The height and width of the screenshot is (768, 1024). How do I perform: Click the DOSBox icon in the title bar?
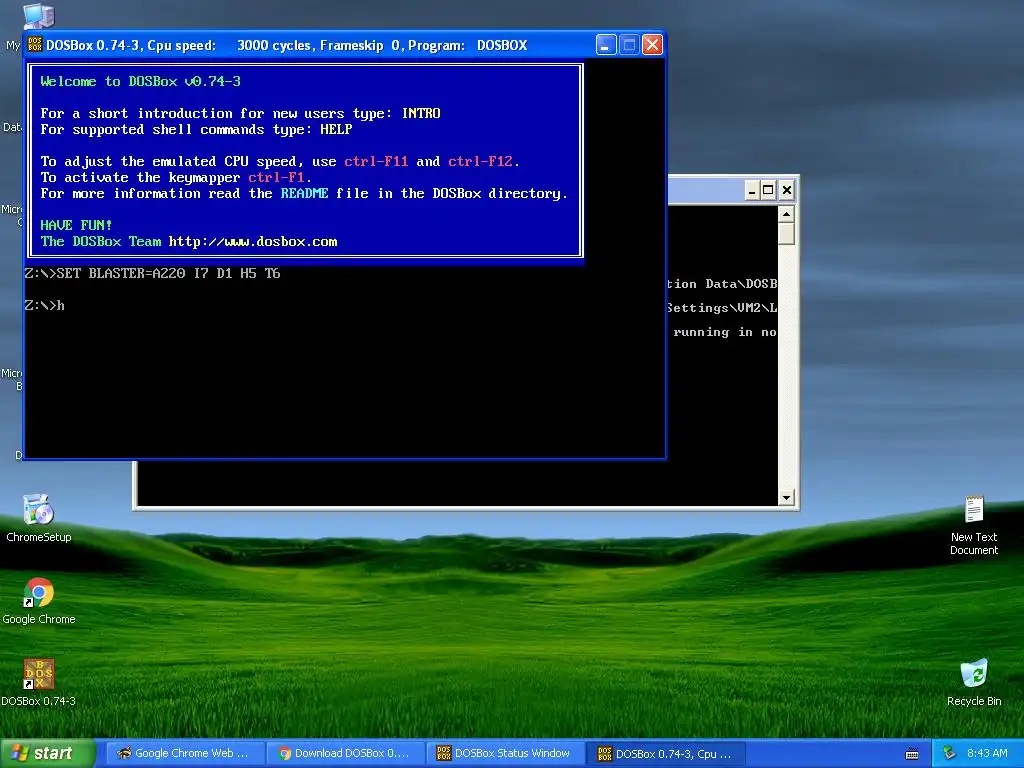35,45
